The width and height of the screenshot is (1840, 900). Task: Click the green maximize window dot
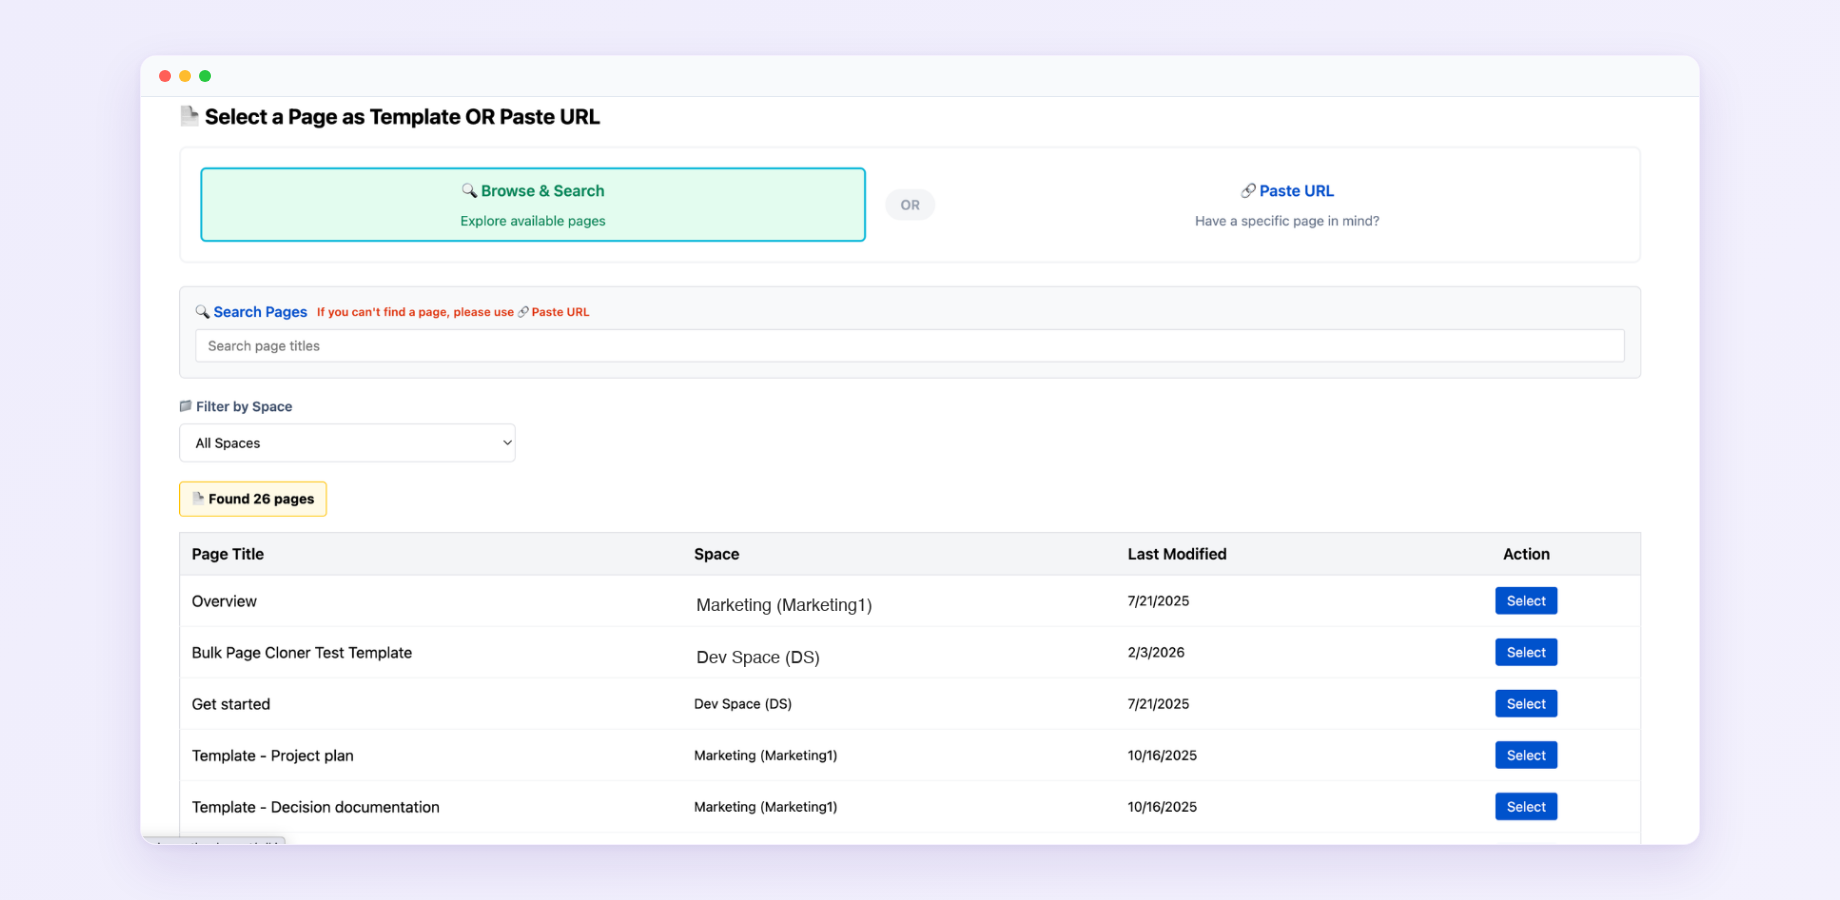pos(205,76)
